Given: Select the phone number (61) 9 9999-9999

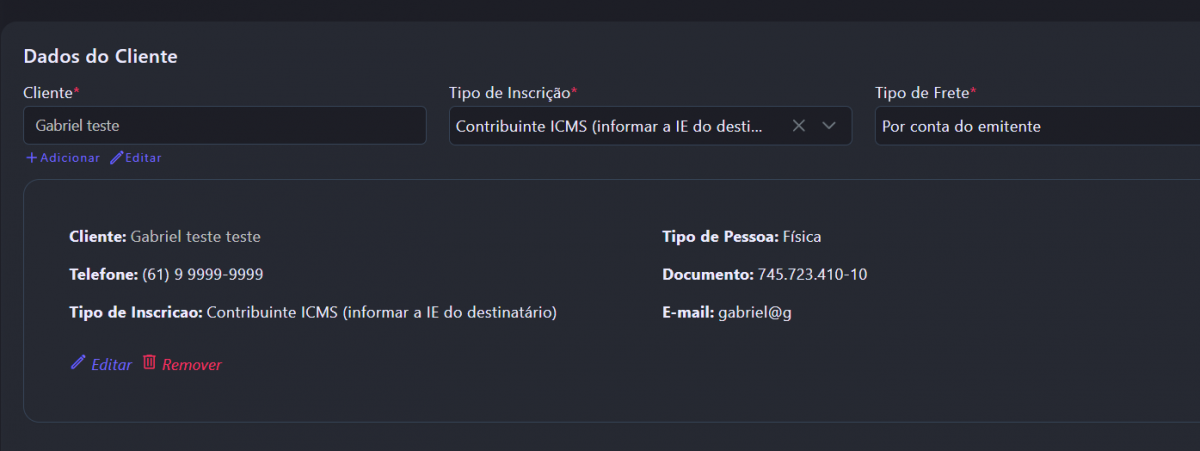Looking at the screenshot, I should 203,274.
